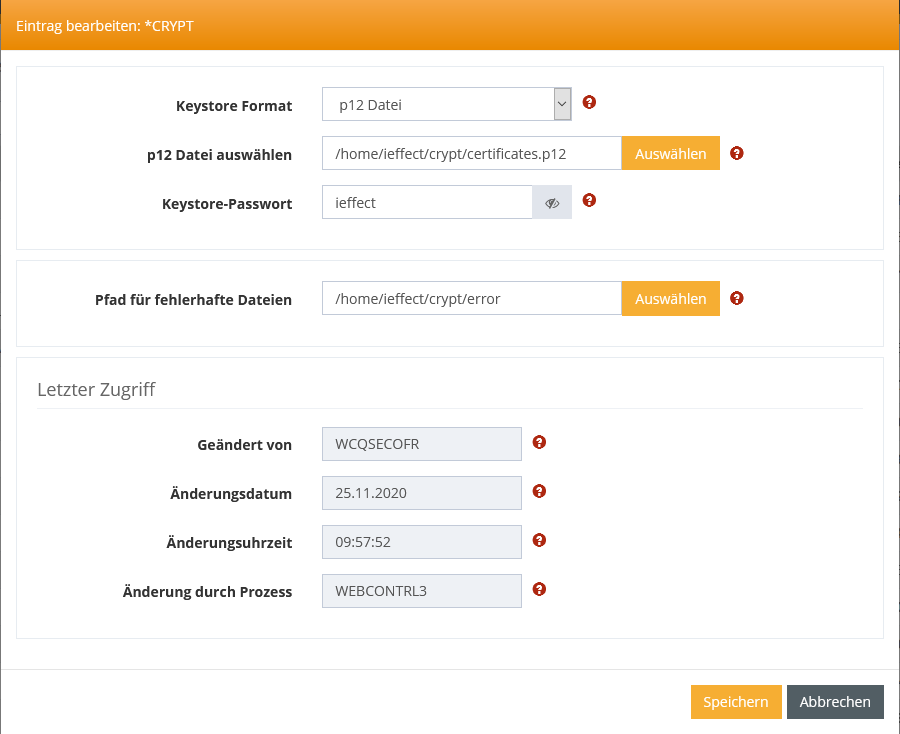900x734 pixels.
Task: Open help icon for Keystore-Passwort
Action: click(x=589, y=200)
